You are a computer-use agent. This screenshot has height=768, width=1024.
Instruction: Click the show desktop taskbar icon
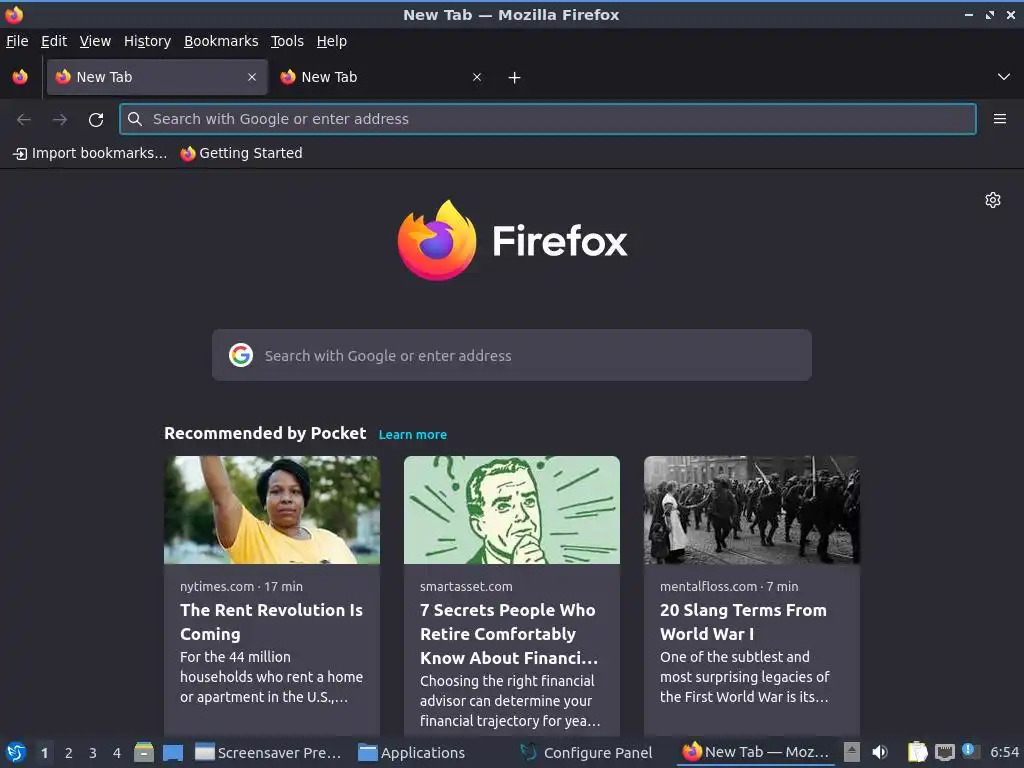point(172,752)
